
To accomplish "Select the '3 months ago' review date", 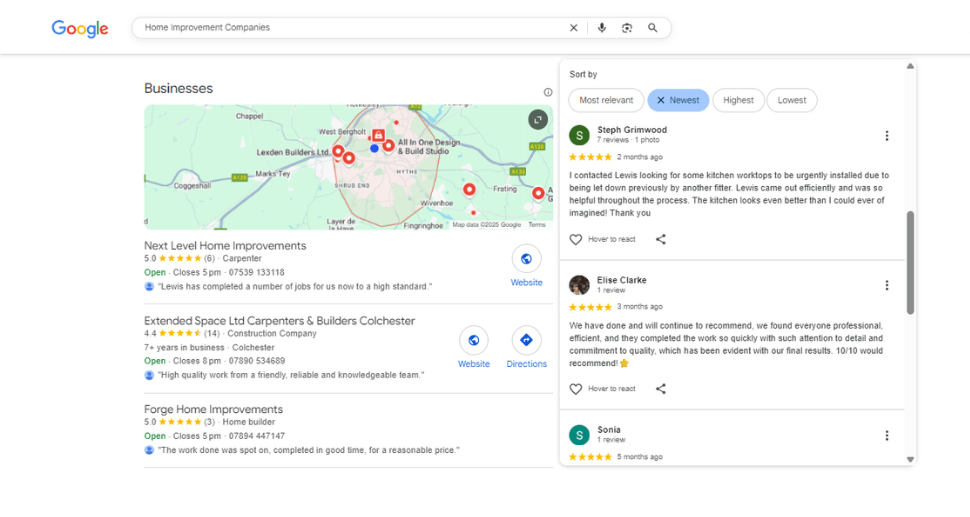I will [x=639, y=307].
